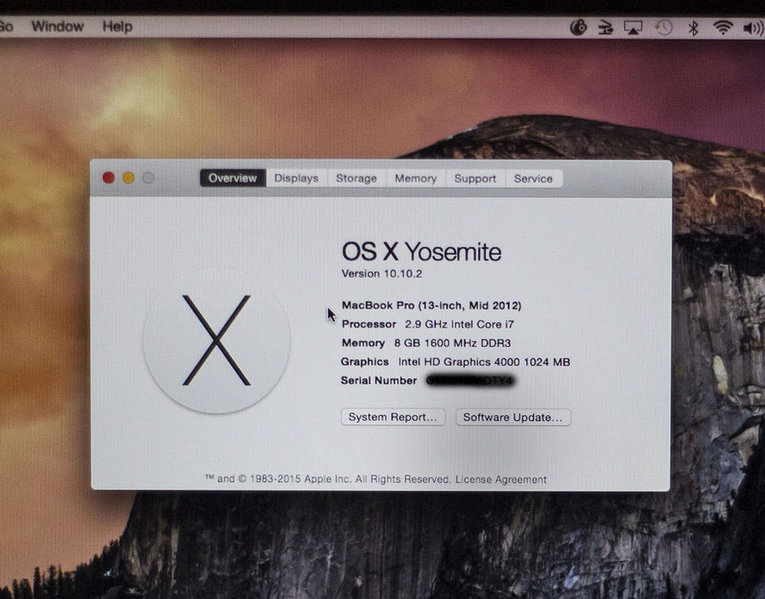Switch to the Service tab
The image size is (765, 599).
[533, 178]
